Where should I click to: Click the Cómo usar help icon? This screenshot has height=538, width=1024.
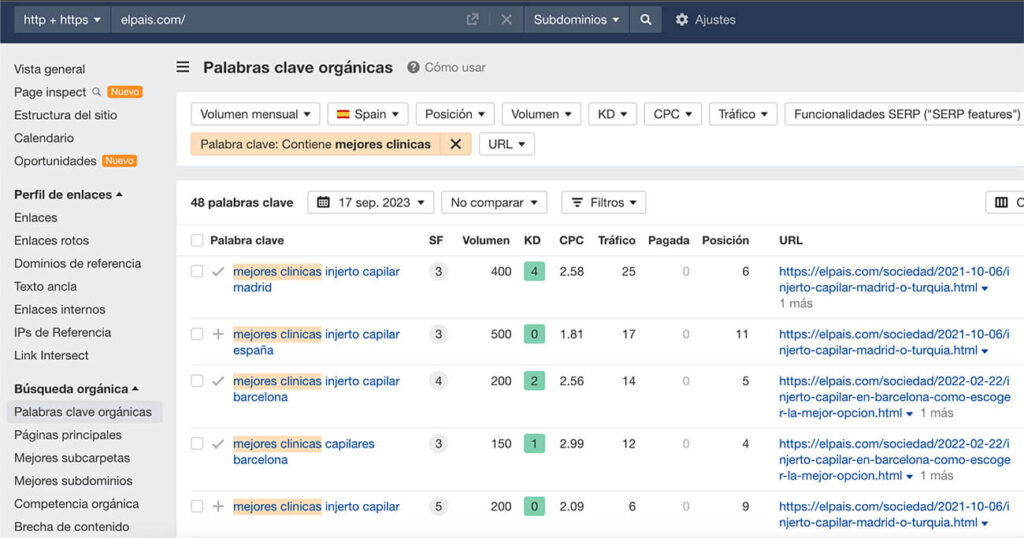(413, 67)
